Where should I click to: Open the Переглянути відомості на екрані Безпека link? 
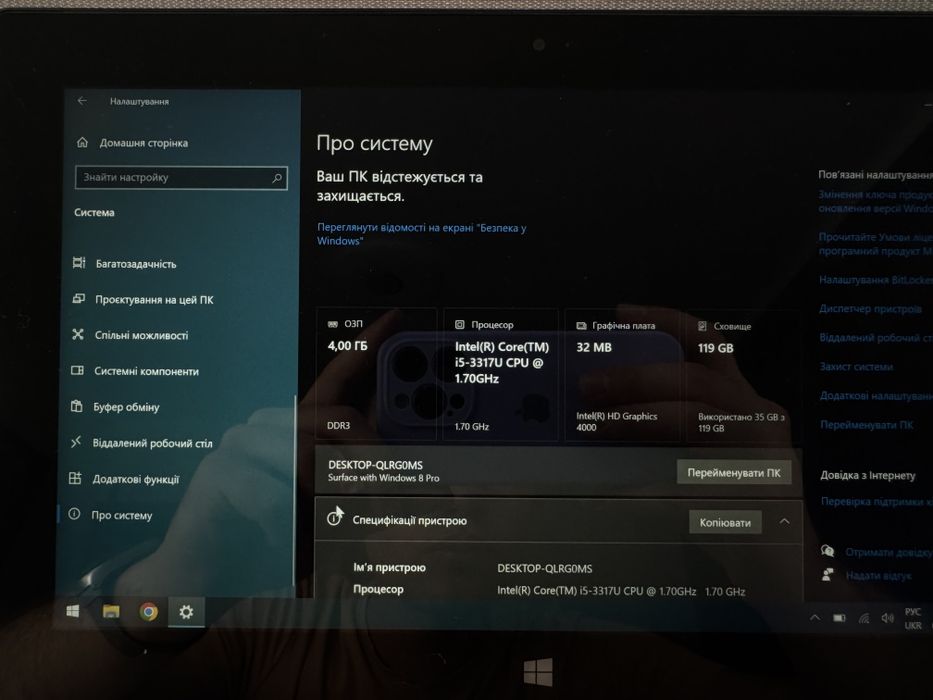click(421, 234)
